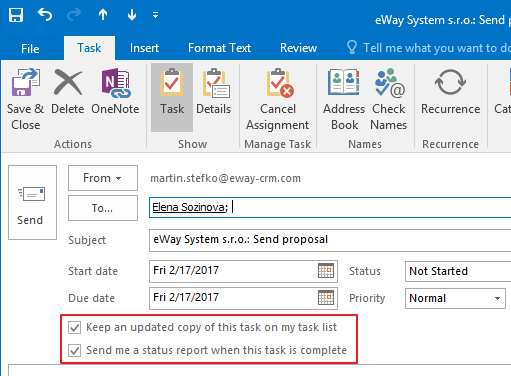Show the Task view
511x376 pixels.
pyautogui.click(x=172, y=98)
